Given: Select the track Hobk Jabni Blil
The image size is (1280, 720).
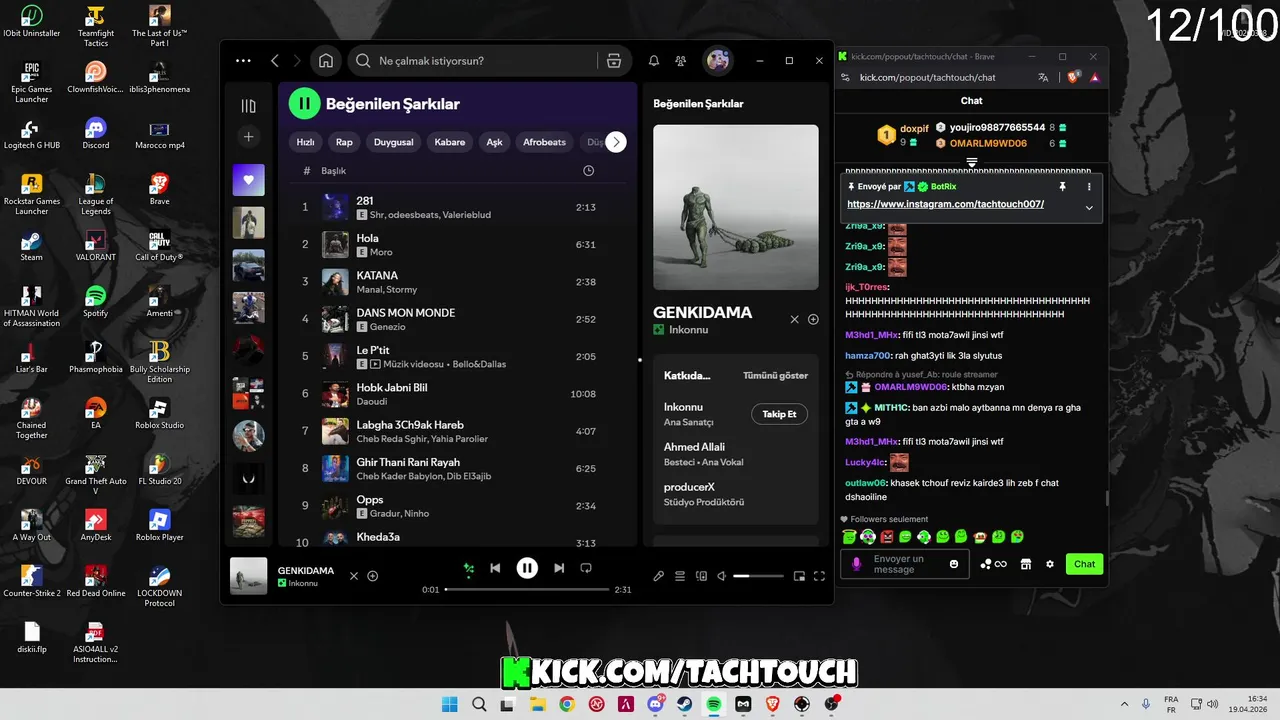Looking at the screenshot, I should click(457, 394).
